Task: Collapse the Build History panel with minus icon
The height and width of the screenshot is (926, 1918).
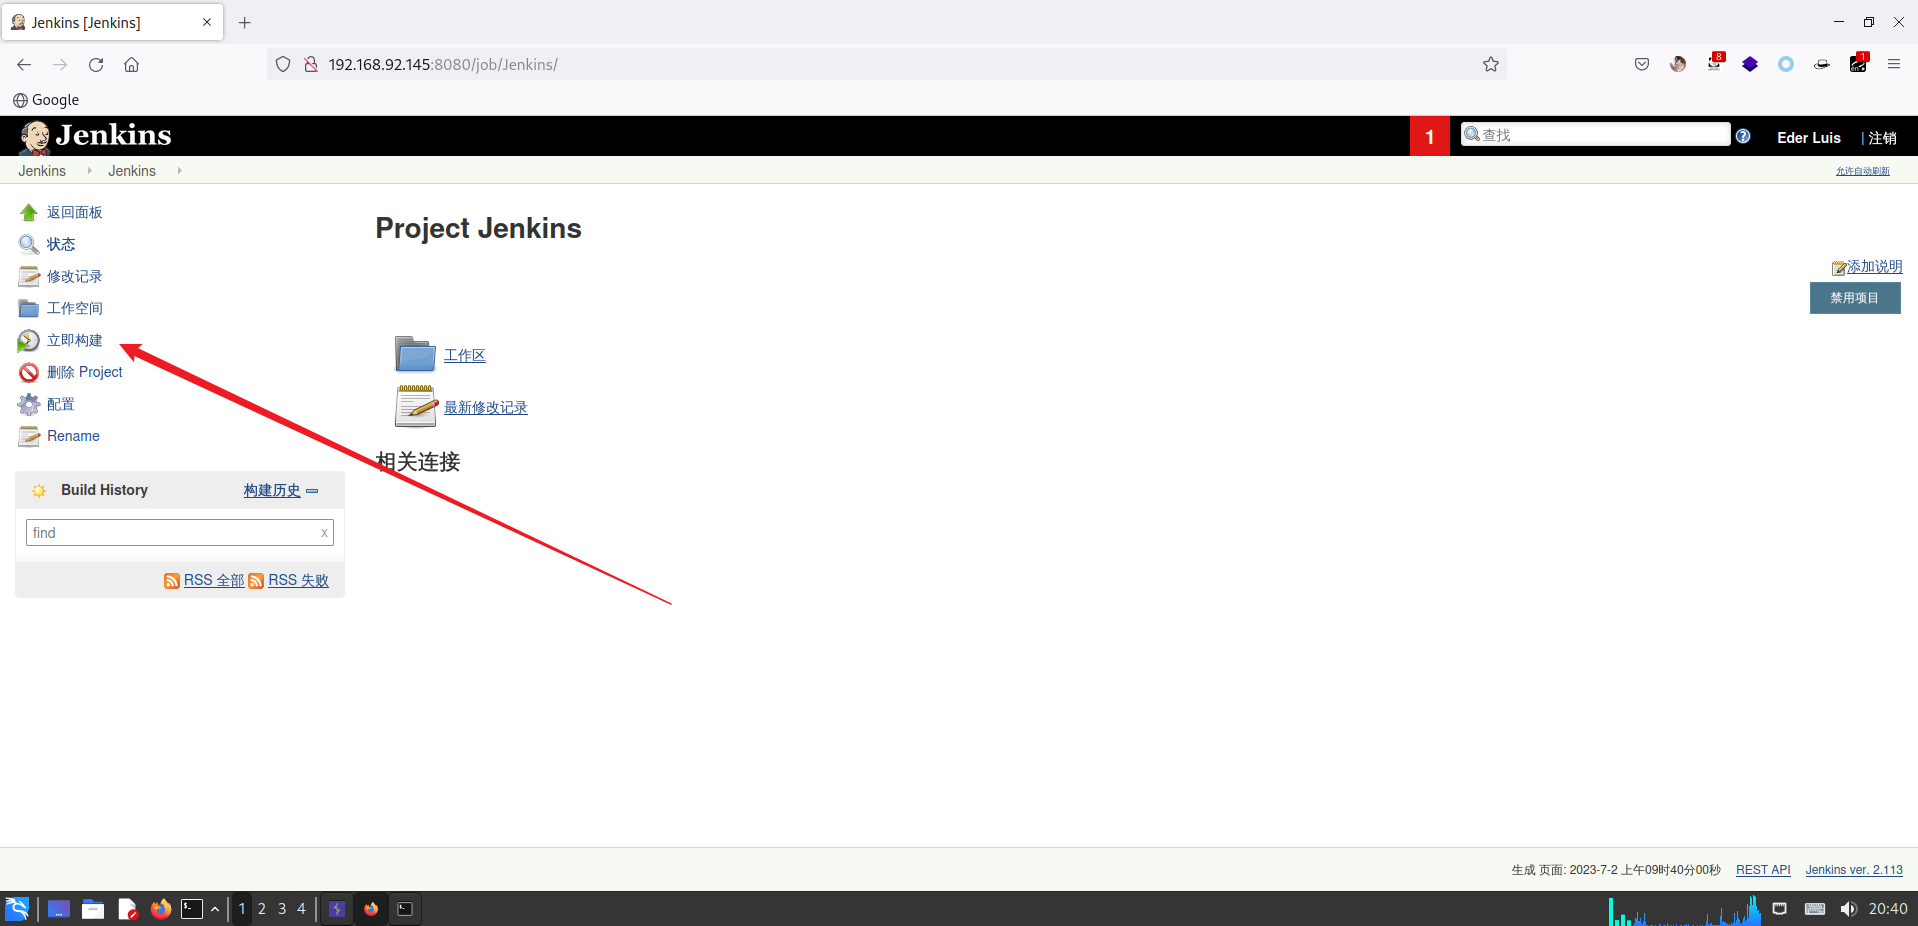Action: coord(312,491)
